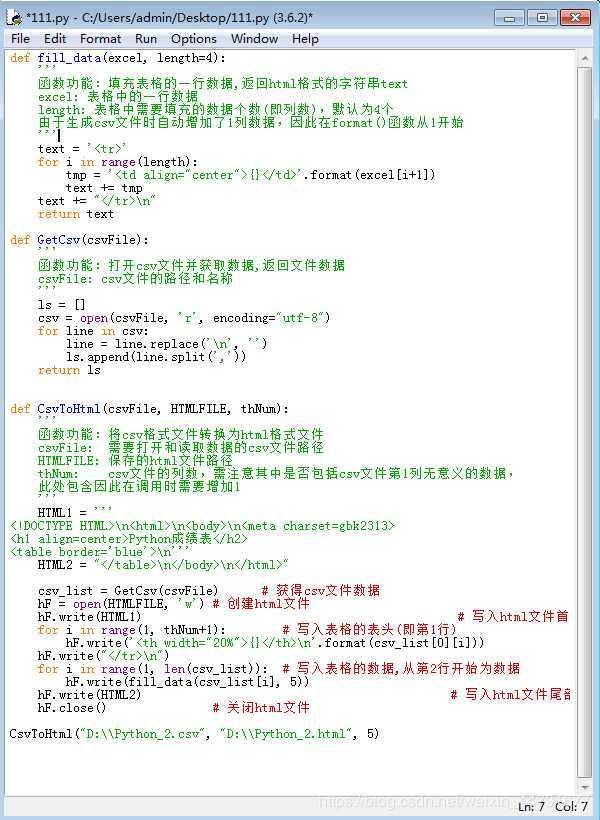Click the 'CsvToHtml("D:\\Python_2.csv"' call line
Screen dimensions: 600x820
[x=194, y=734]
